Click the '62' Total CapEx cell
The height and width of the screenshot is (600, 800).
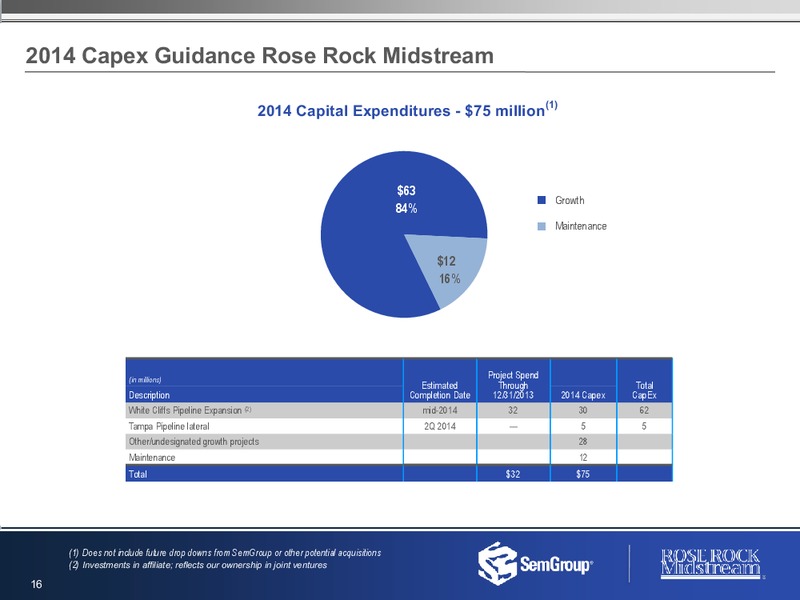[644, 411]
